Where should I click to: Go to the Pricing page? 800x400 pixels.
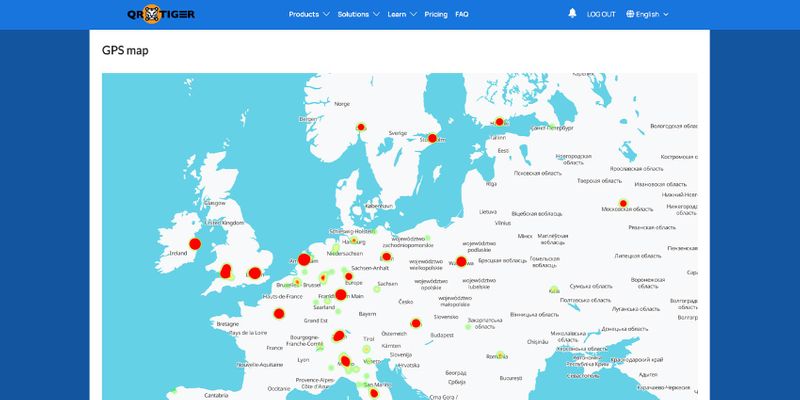[436, 14]
